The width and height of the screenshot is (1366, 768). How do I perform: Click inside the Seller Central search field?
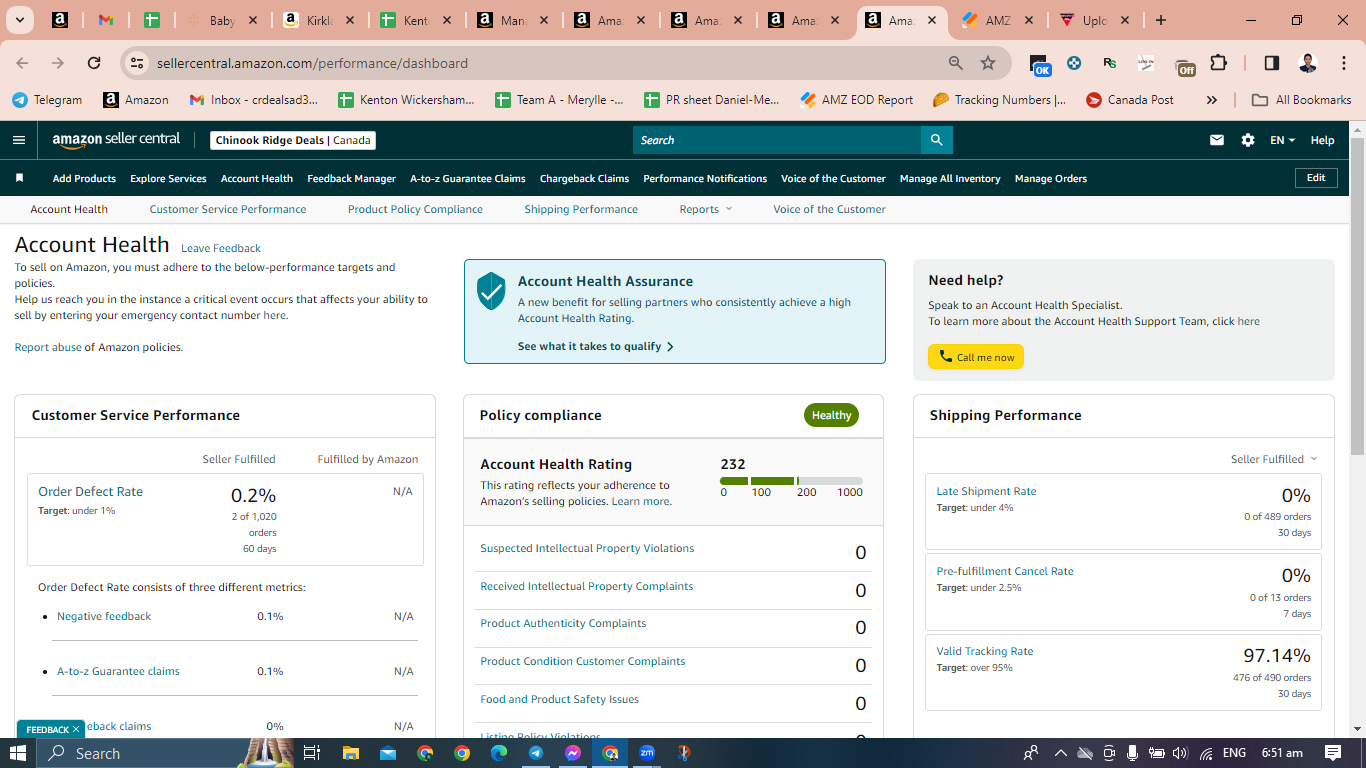[x=777, y=140]
